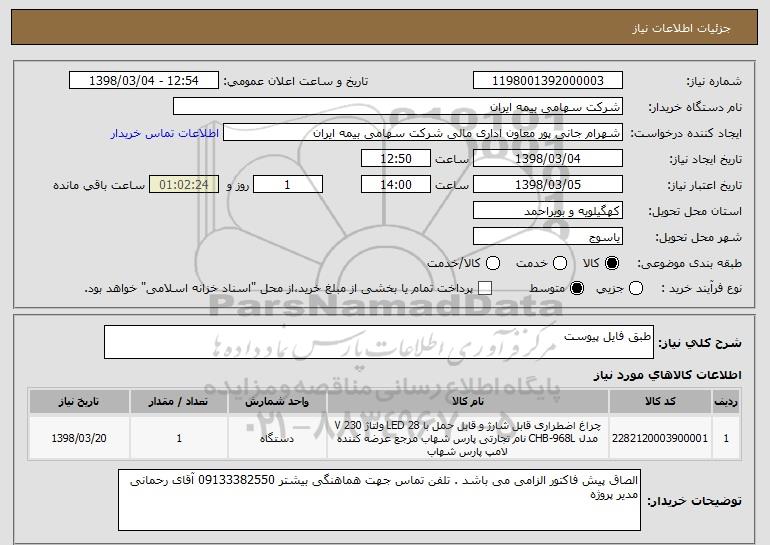Image resolution: width=770 pixels, height=545 pixels.
Task: Click the need date cell 1398/03/20
Action: coord(79,438)
